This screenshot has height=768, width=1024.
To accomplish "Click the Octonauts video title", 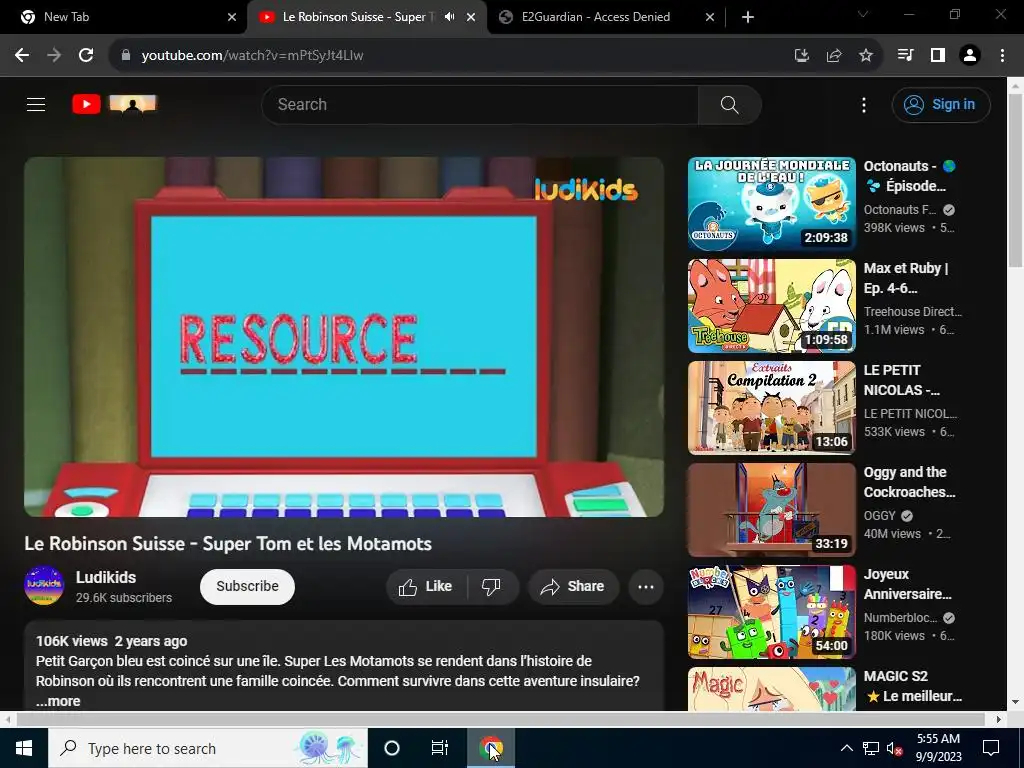I will pos(910,176).
